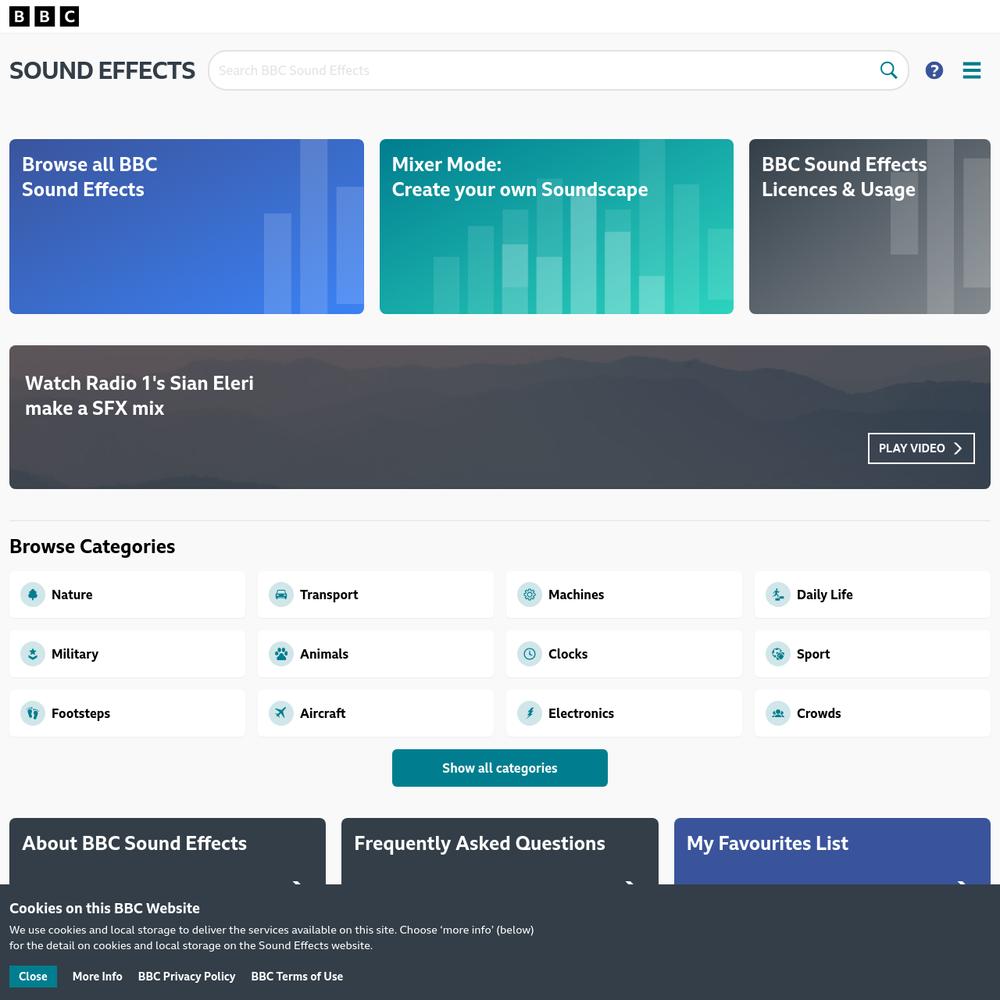Select the Crowds category label
1000x1000 pixels.
coord(819,713)
